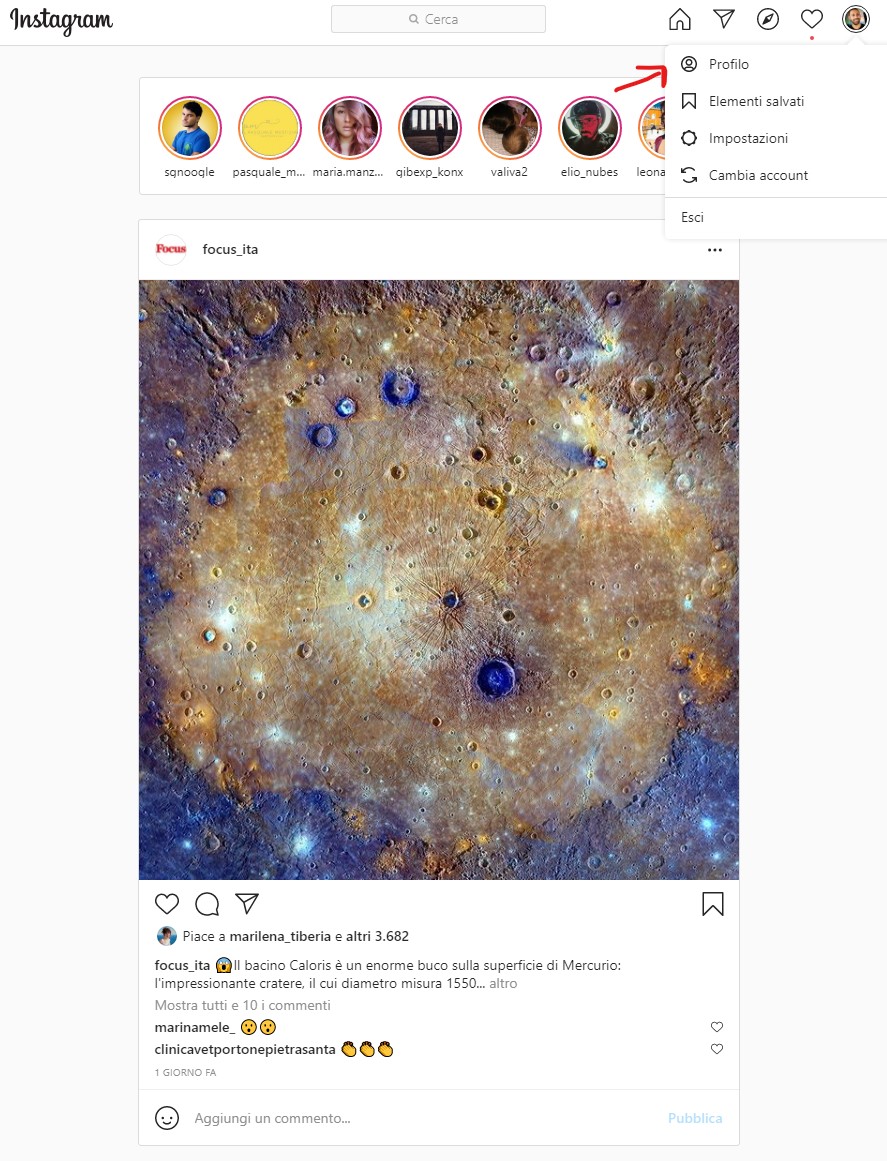Screen dimensions: 887x1161
Task: Like marinamele_ comment with small heart
Action: (717, 1027)
